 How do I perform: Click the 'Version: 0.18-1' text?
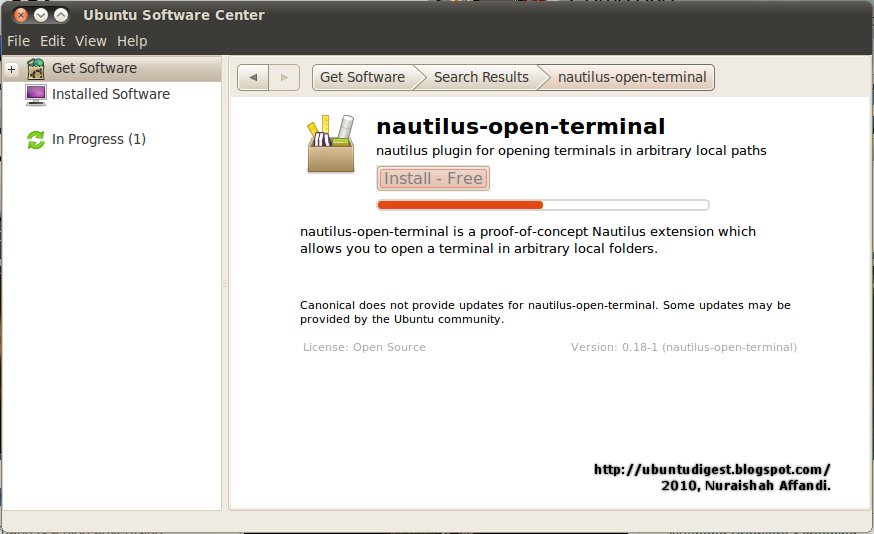(684, 347)
